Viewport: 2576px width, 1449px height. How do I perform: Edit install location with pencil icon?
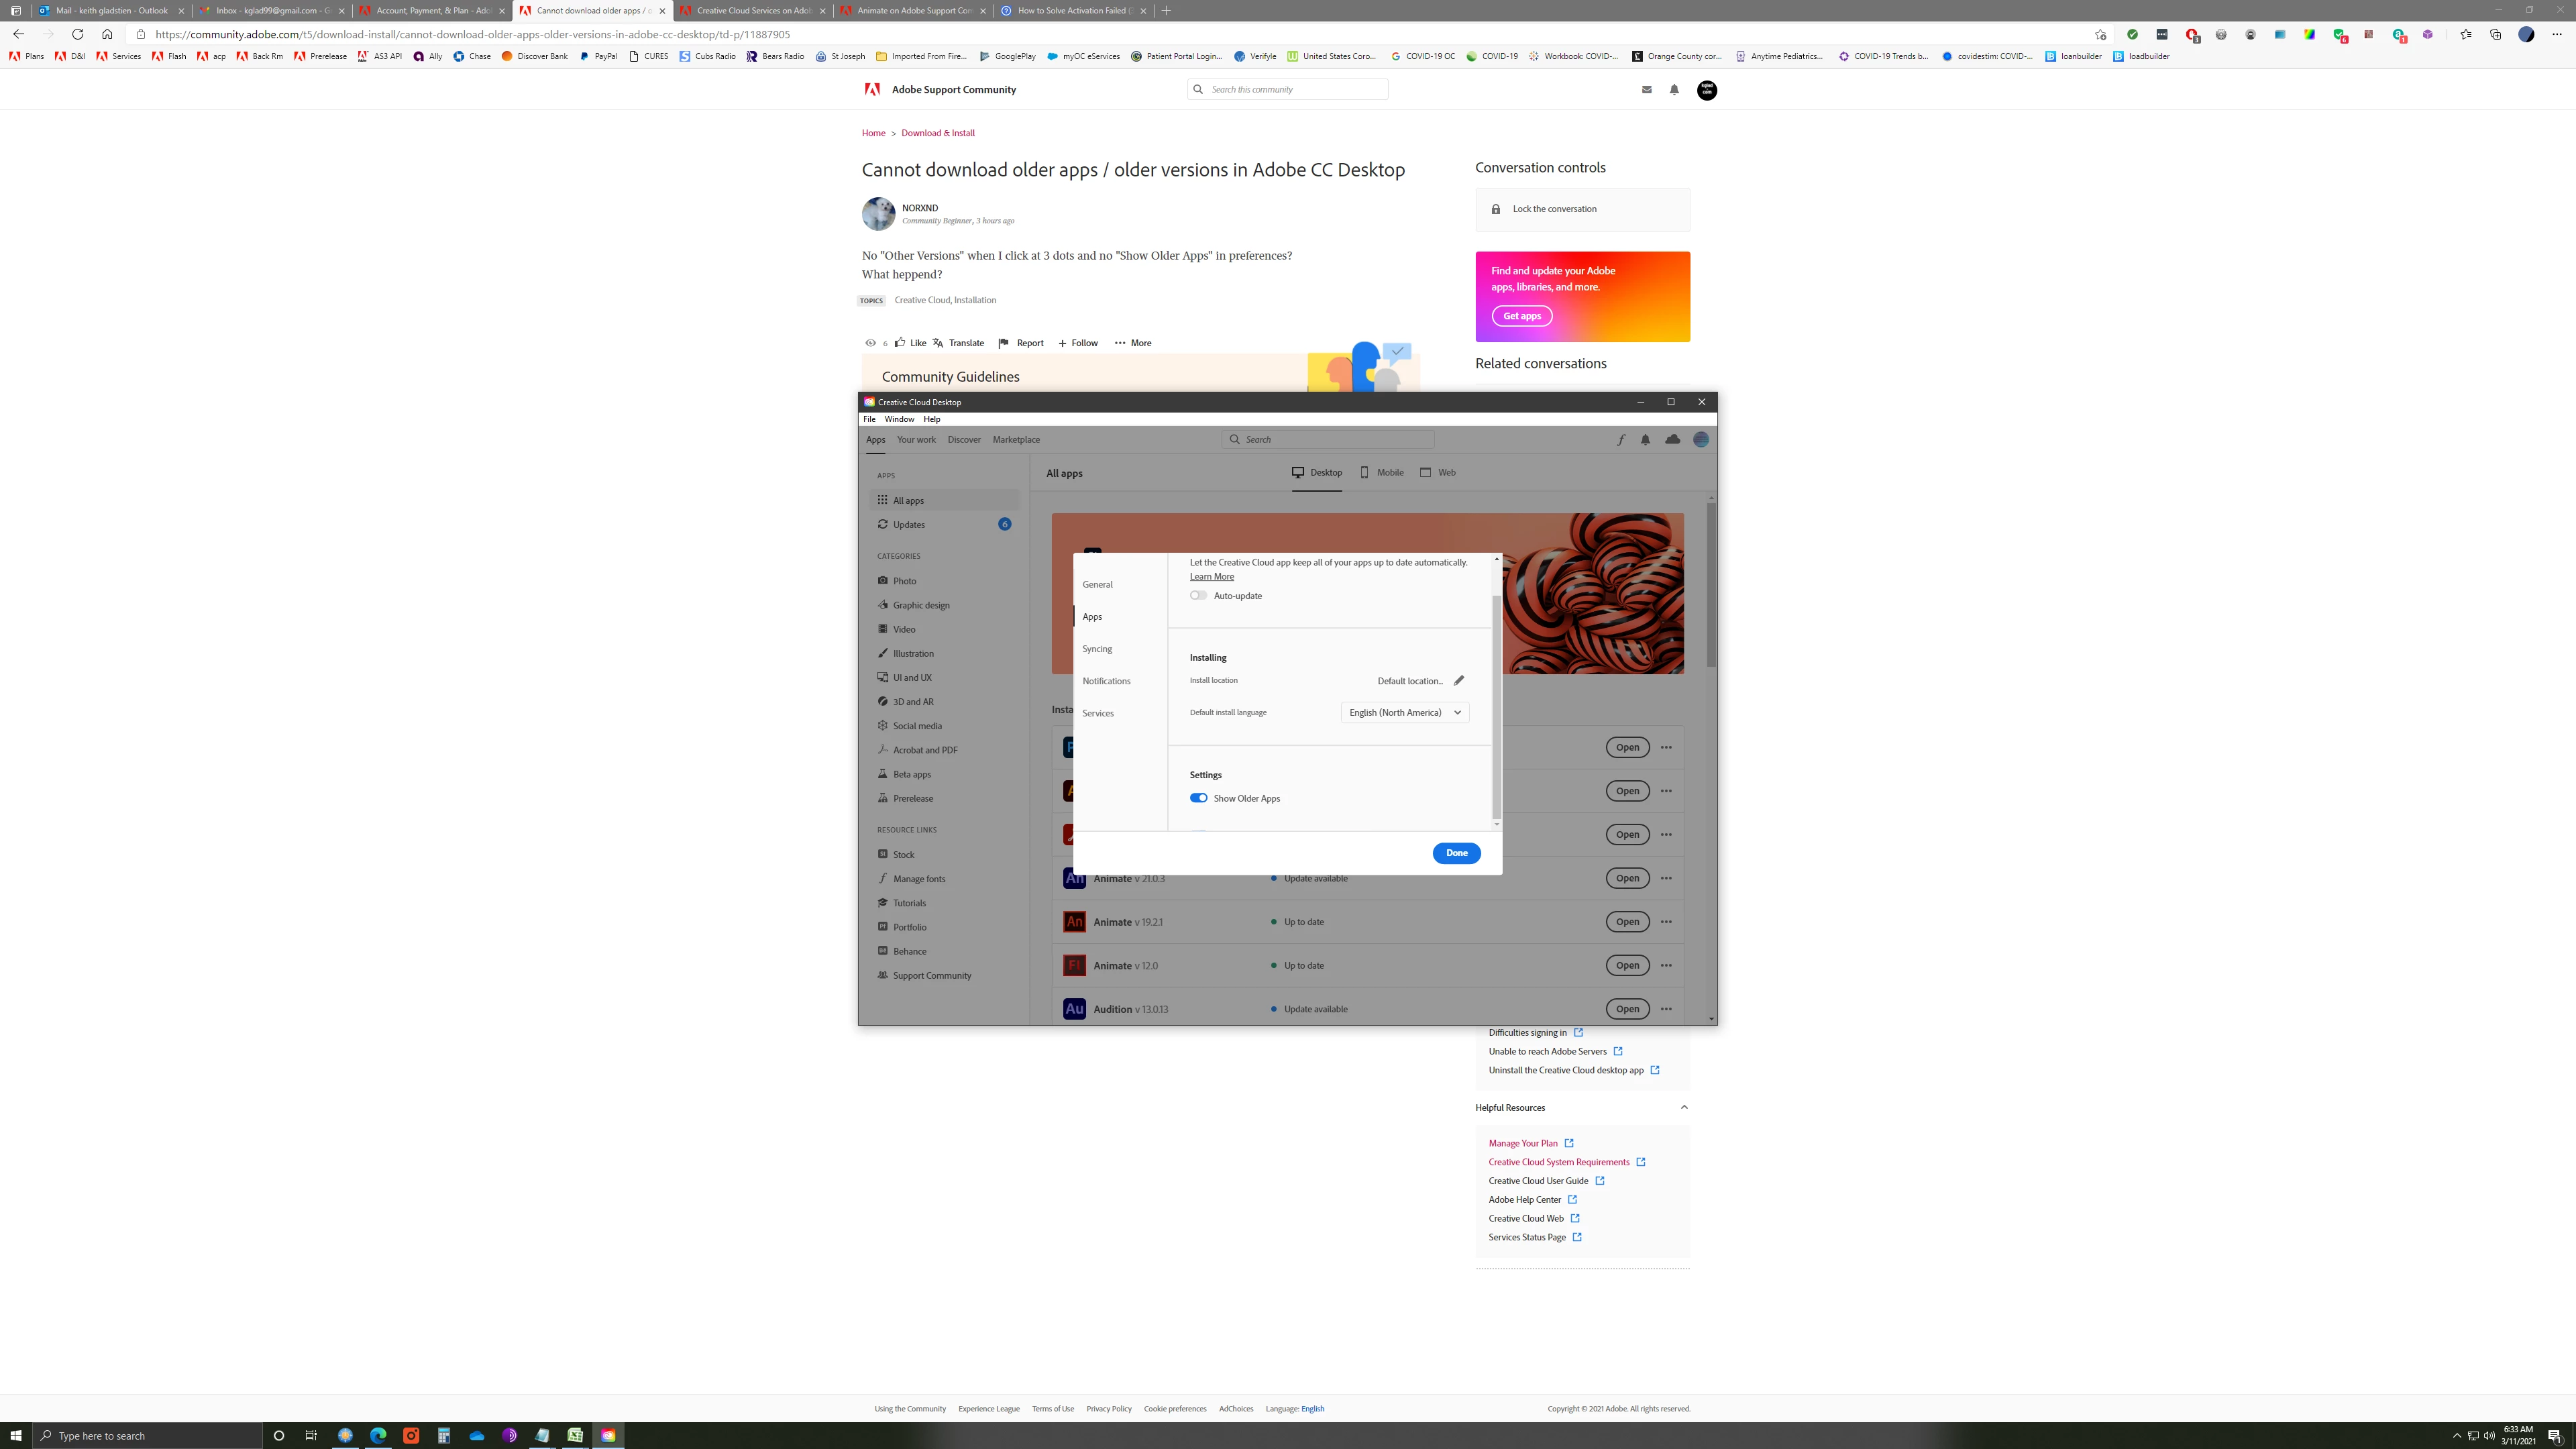1459,681
